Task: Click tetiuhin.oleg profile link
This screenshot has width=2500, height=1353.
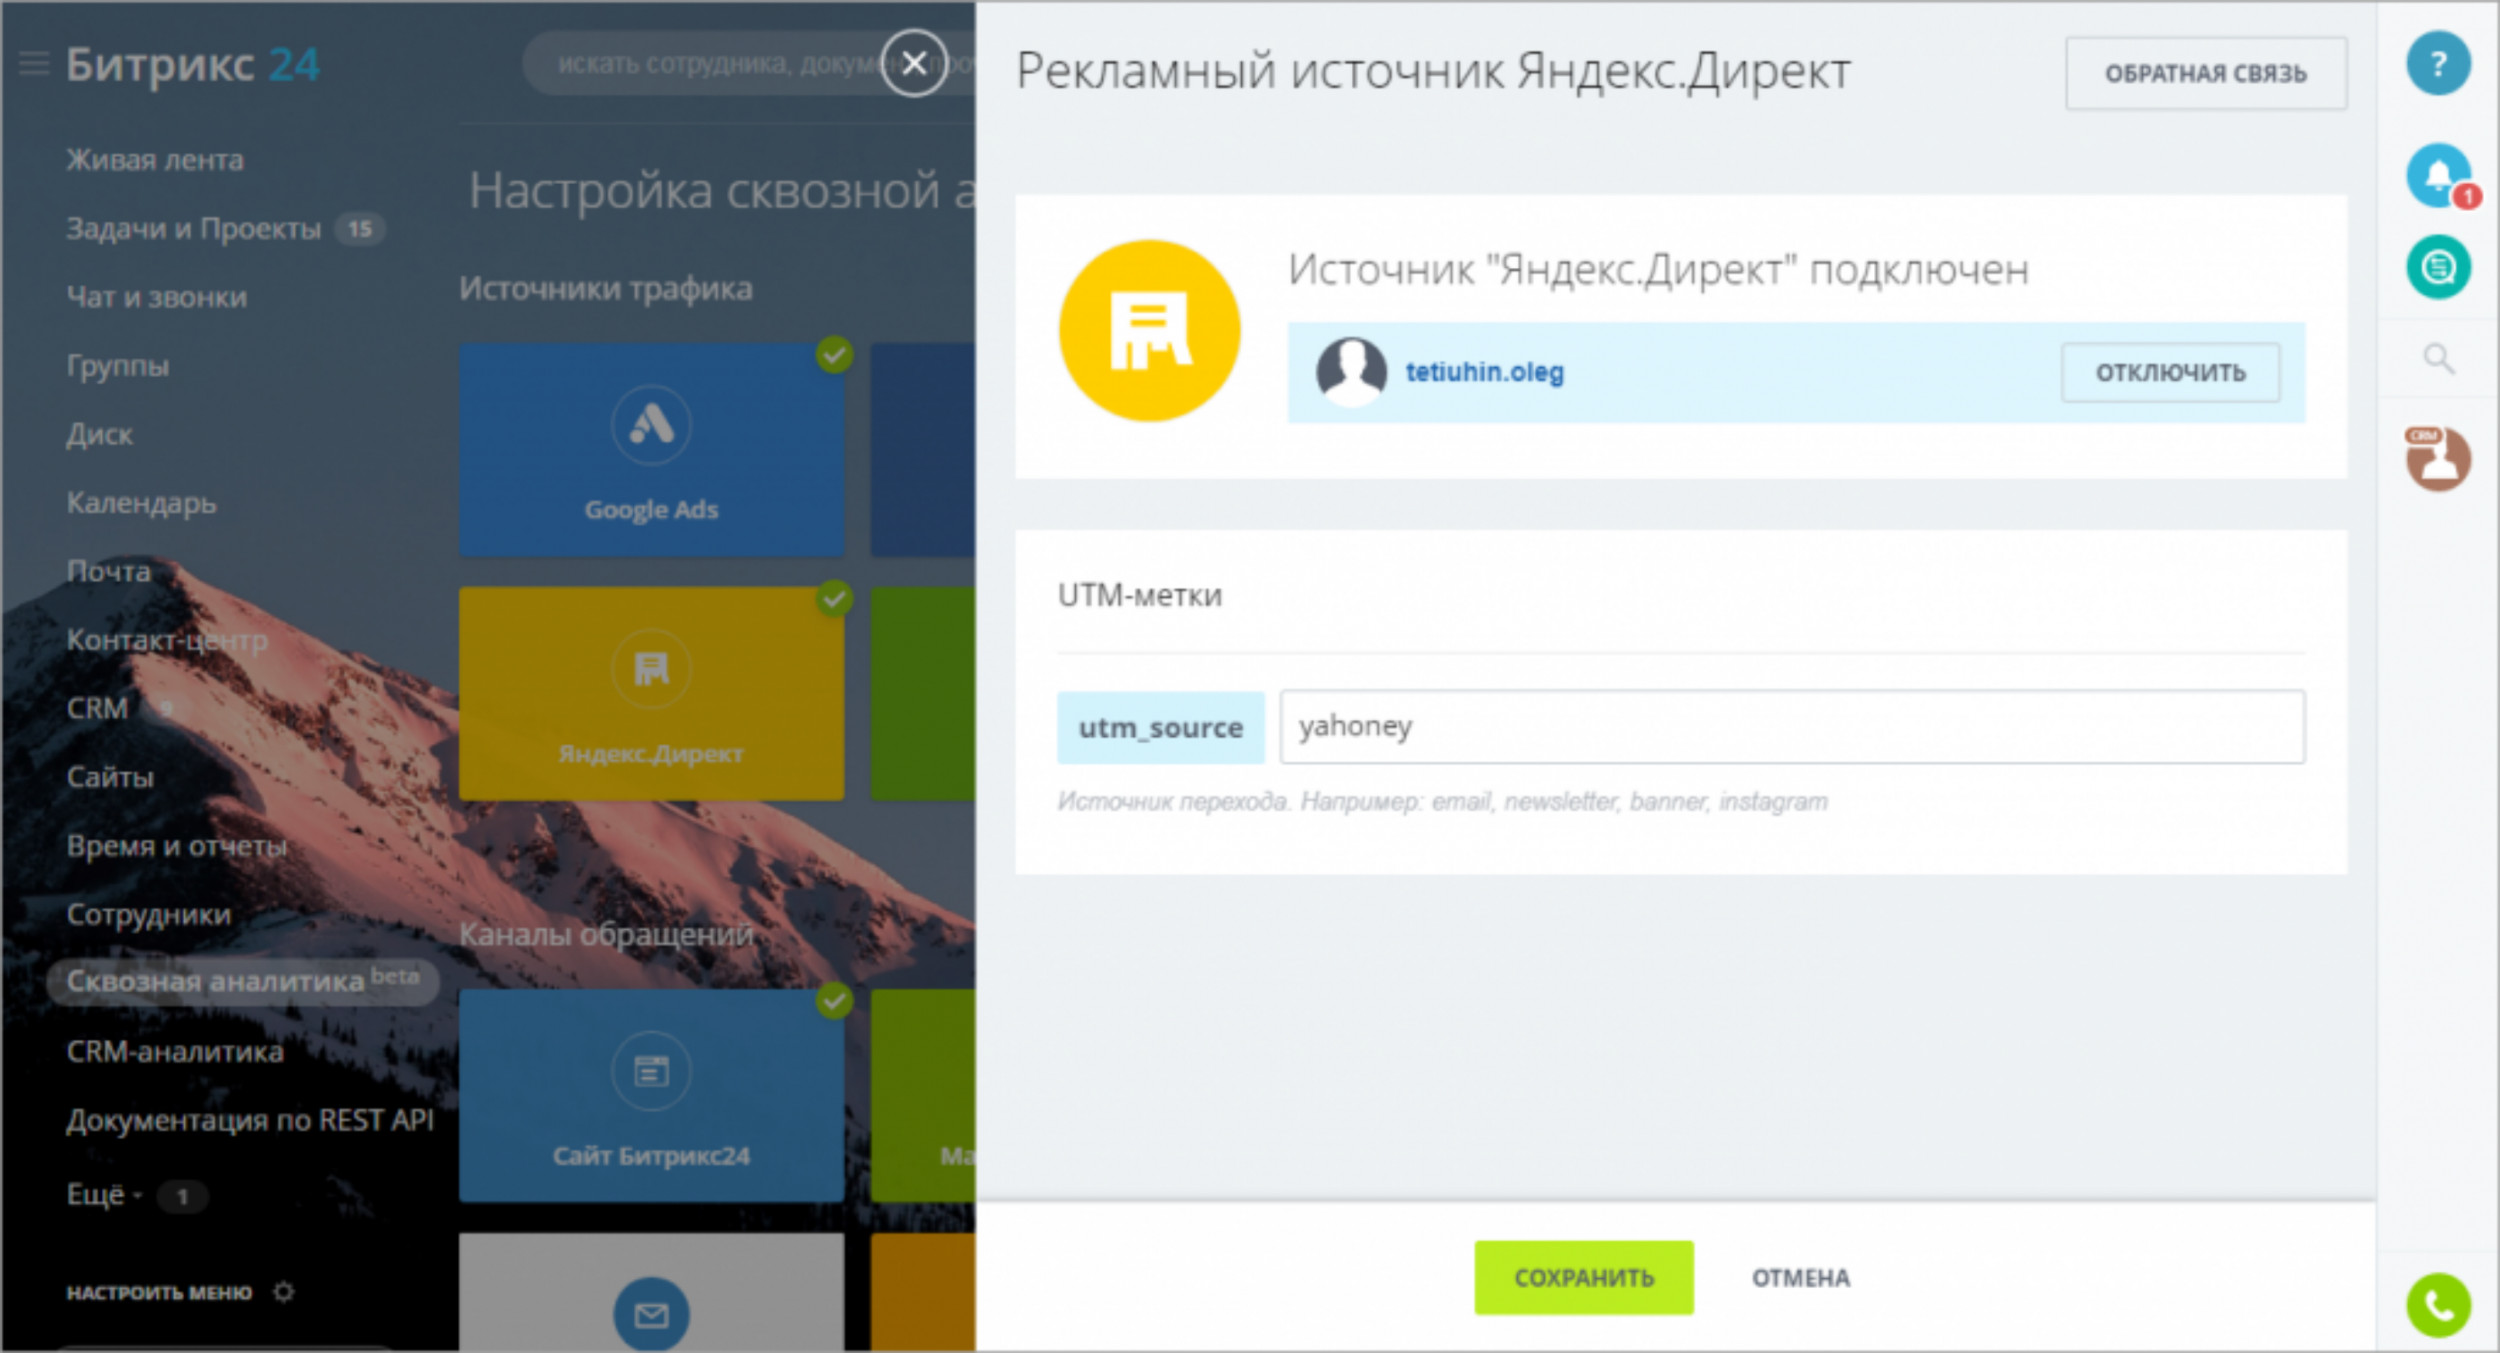Action: [1484, 372]
